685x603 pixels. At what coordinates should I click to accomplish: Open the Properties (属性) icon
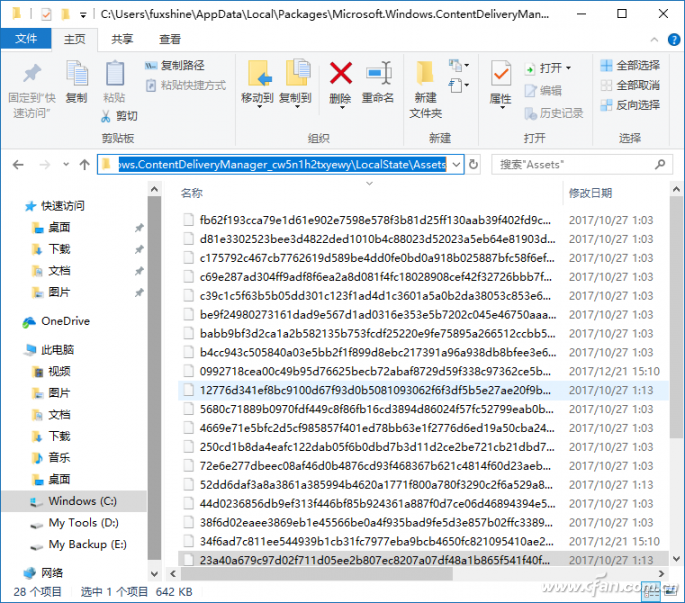point(500,76)
